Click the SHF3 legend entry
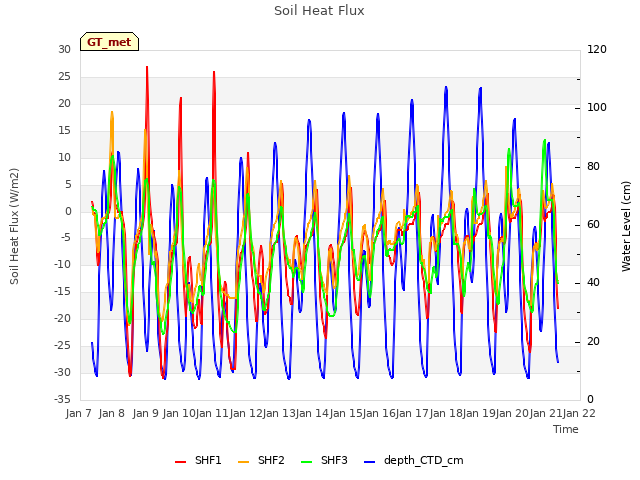This screenshot has height=480, width=640. pyautogui.click(x=324, y=461)
